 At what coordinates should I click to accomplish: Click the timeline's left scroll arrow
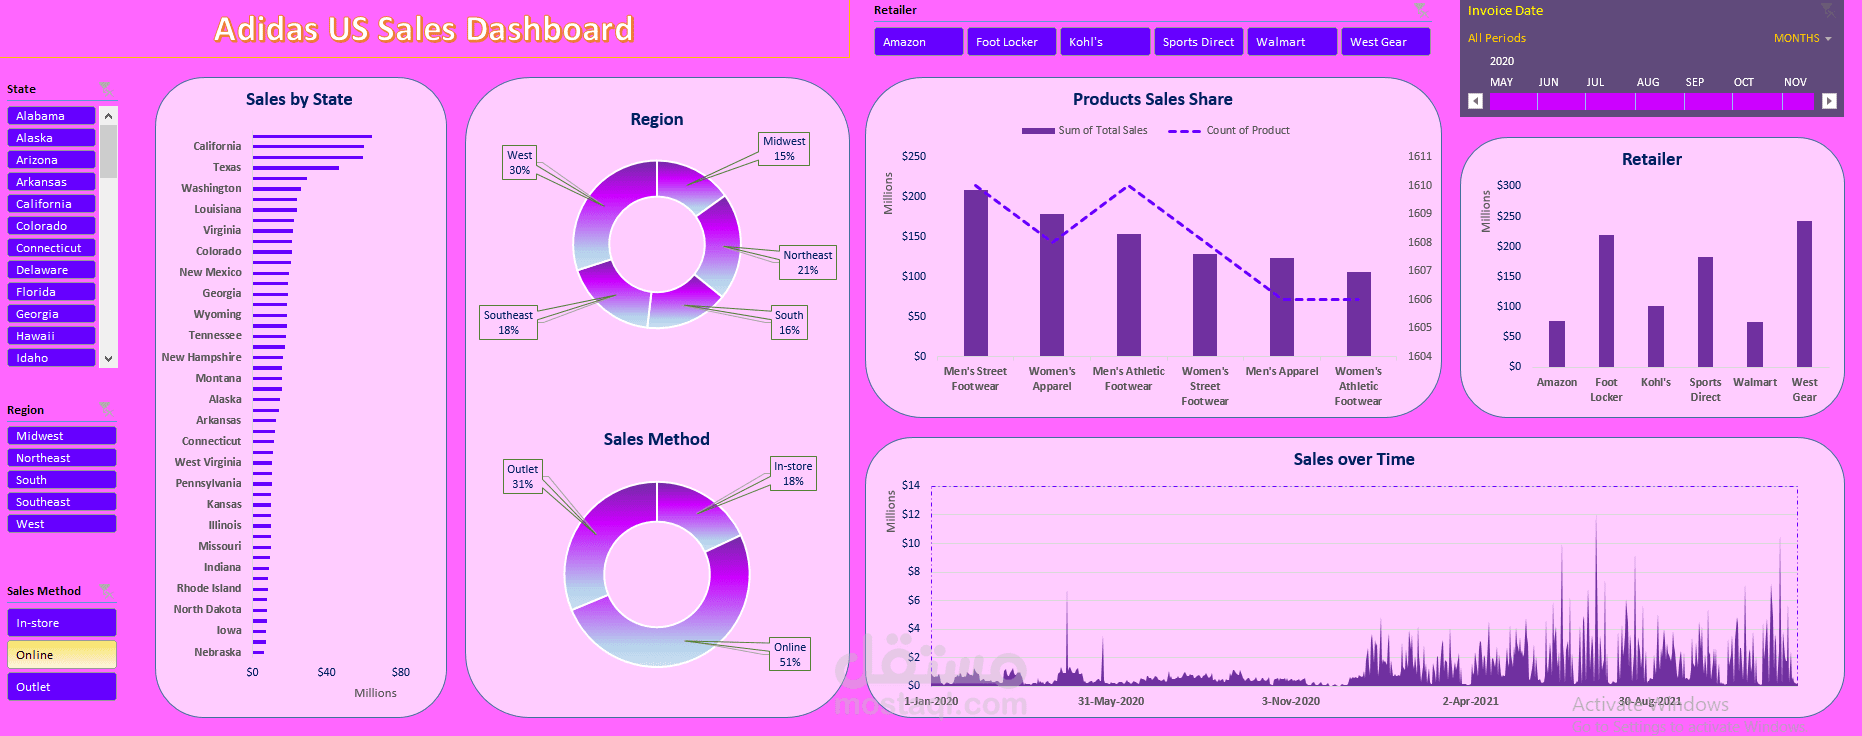tap(1475, 101)
